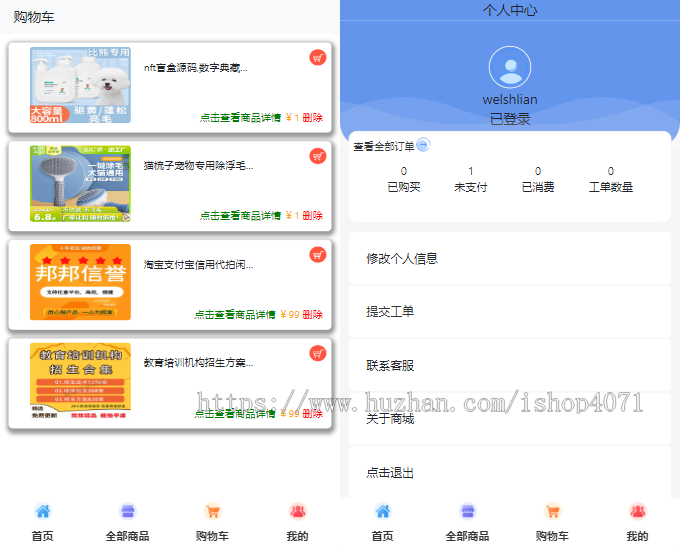680x548 pixels.
Task: Delete the 淘宝支付宝信用代拍 item from the cart
Action: (313, 315)
